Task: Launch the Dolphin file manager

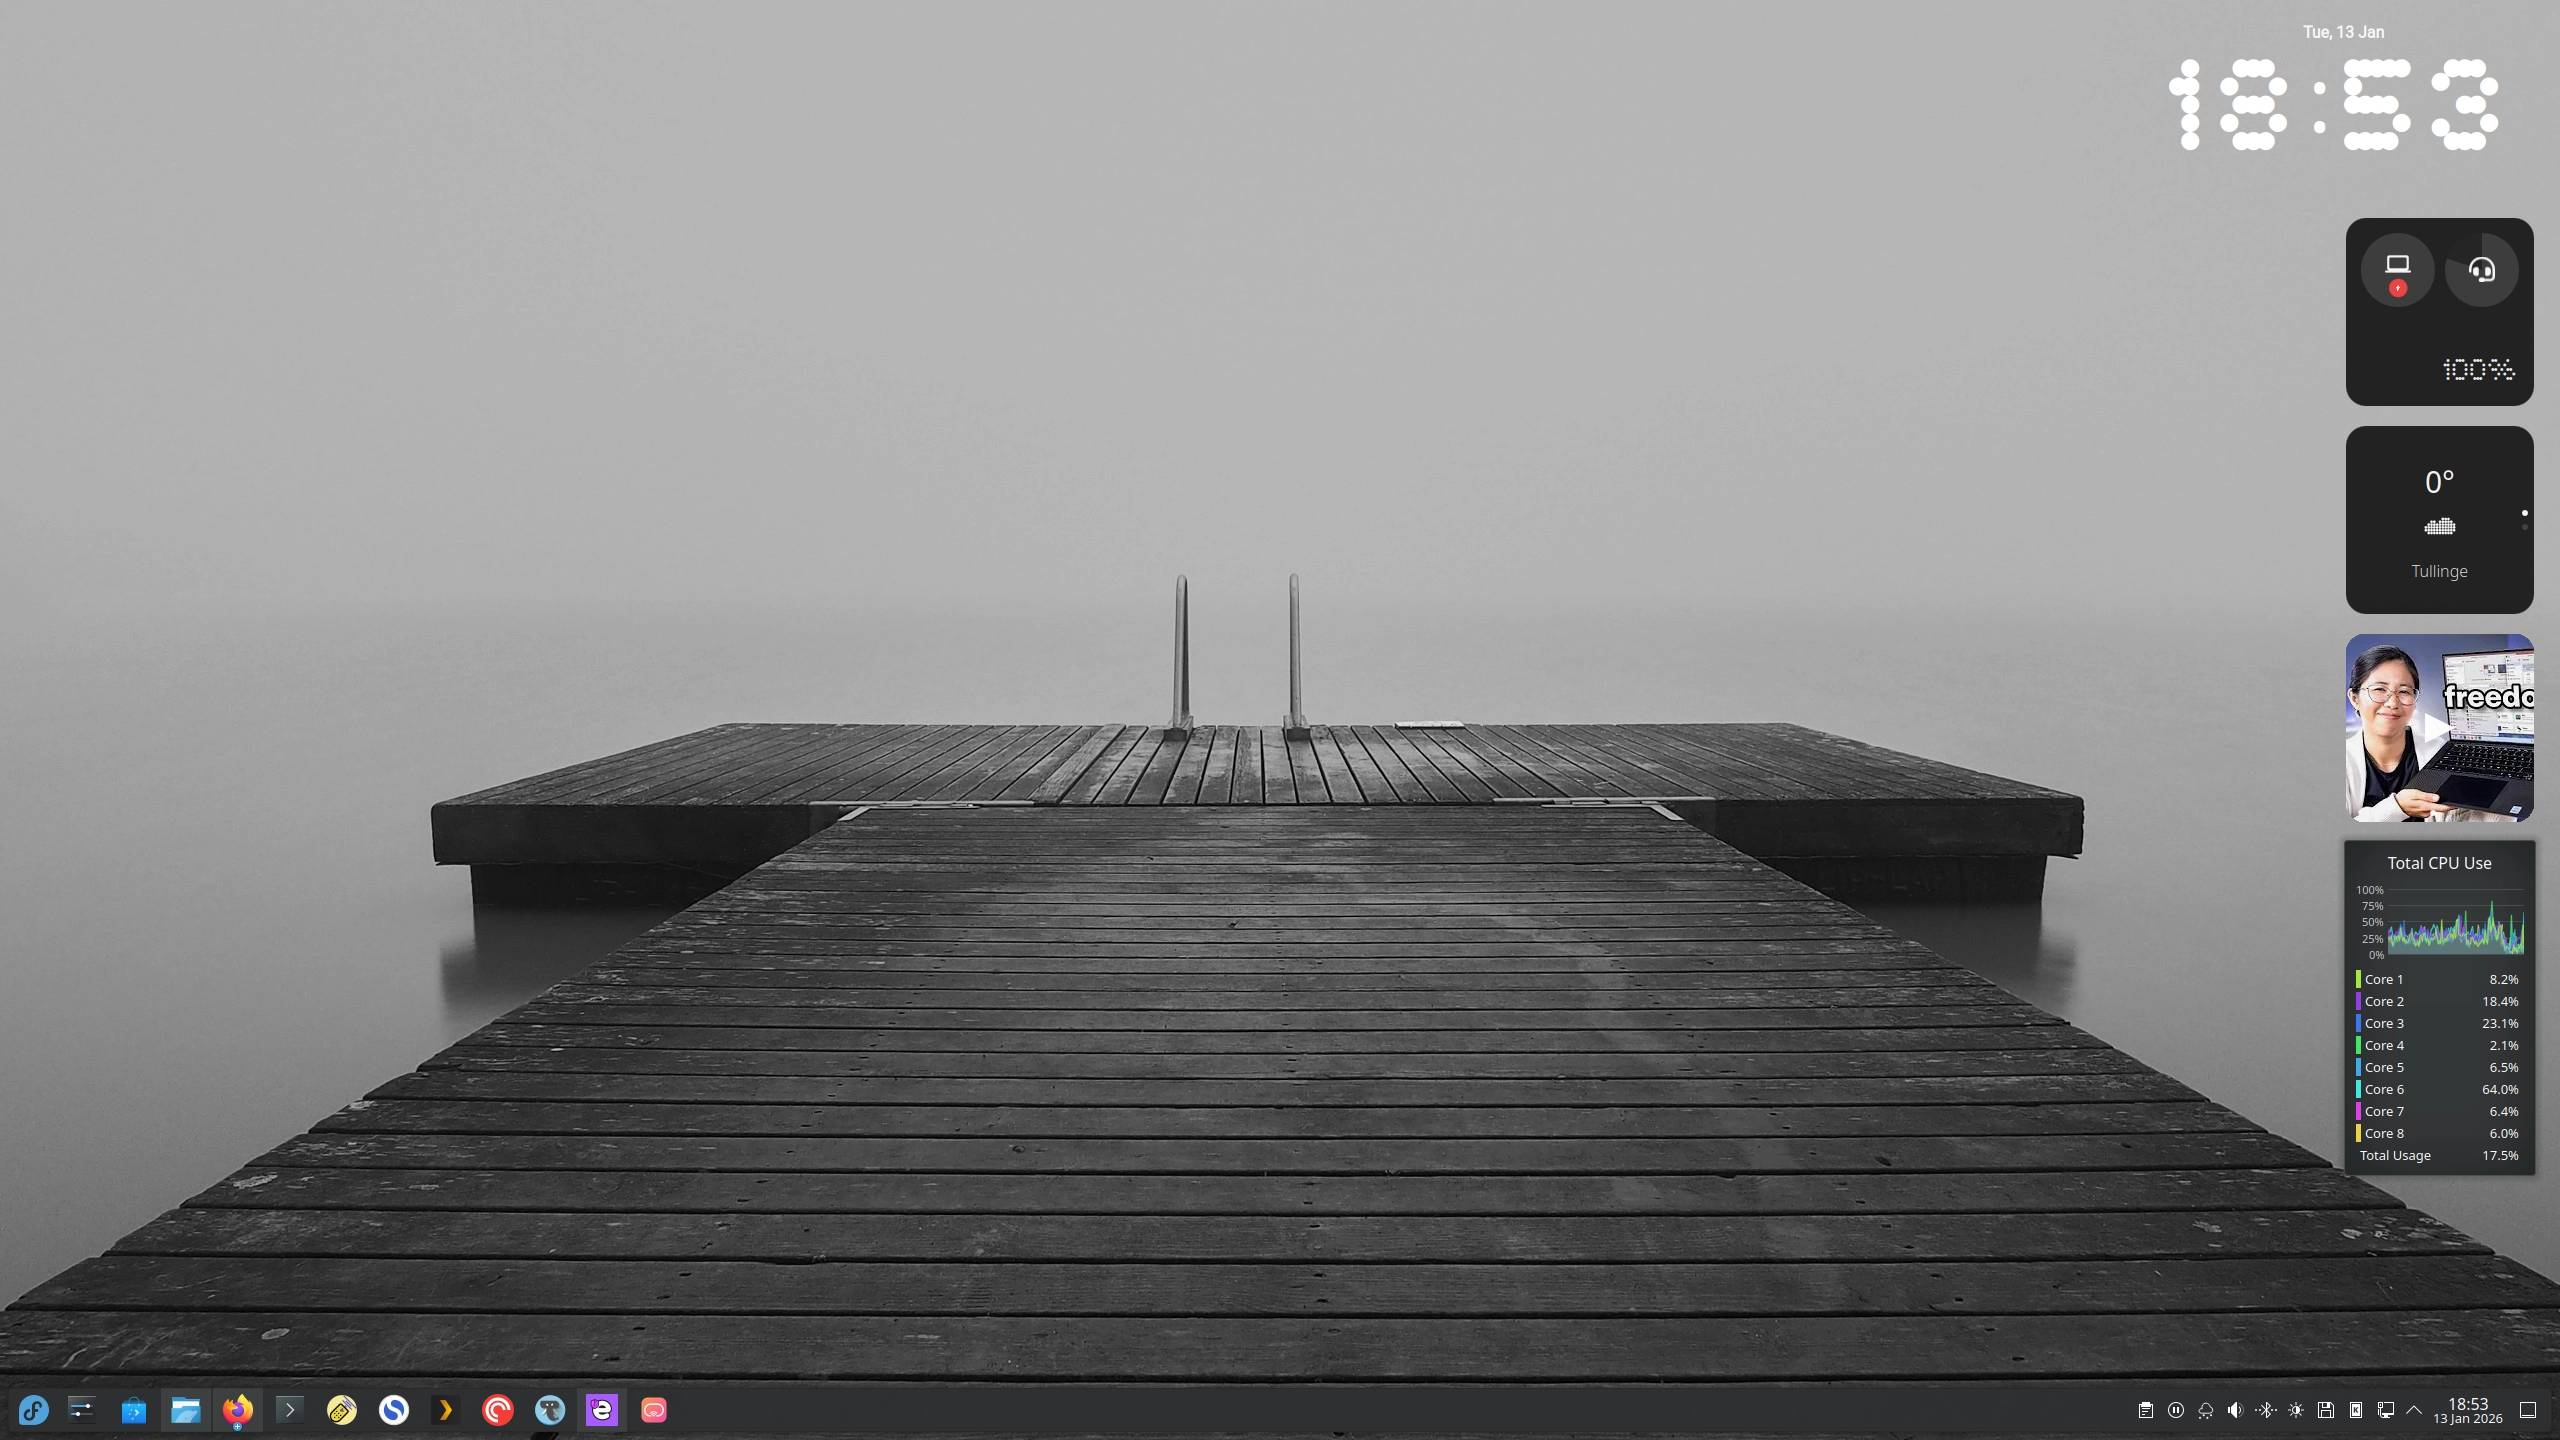Action: 186,1410
